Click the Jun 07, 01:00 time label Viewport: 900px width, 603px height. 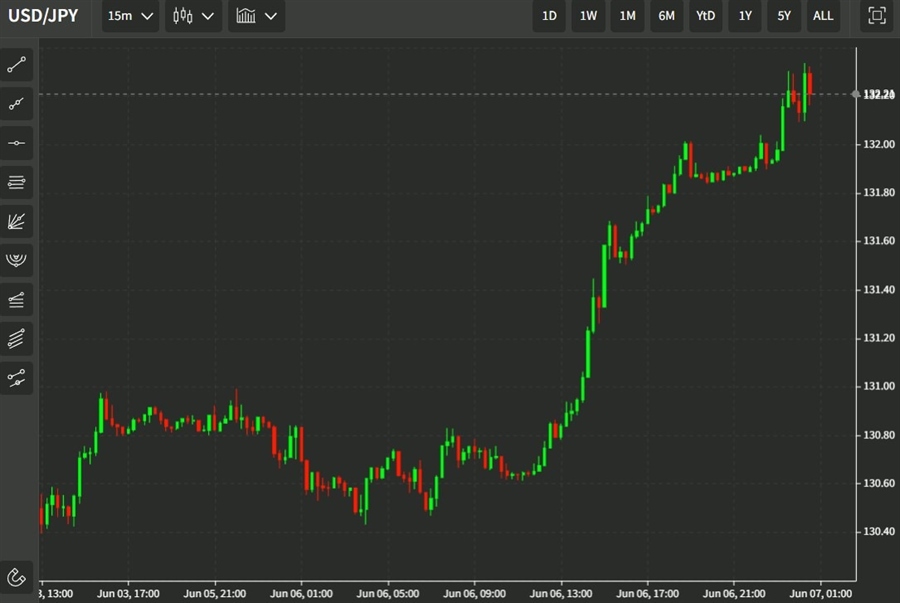820,593
